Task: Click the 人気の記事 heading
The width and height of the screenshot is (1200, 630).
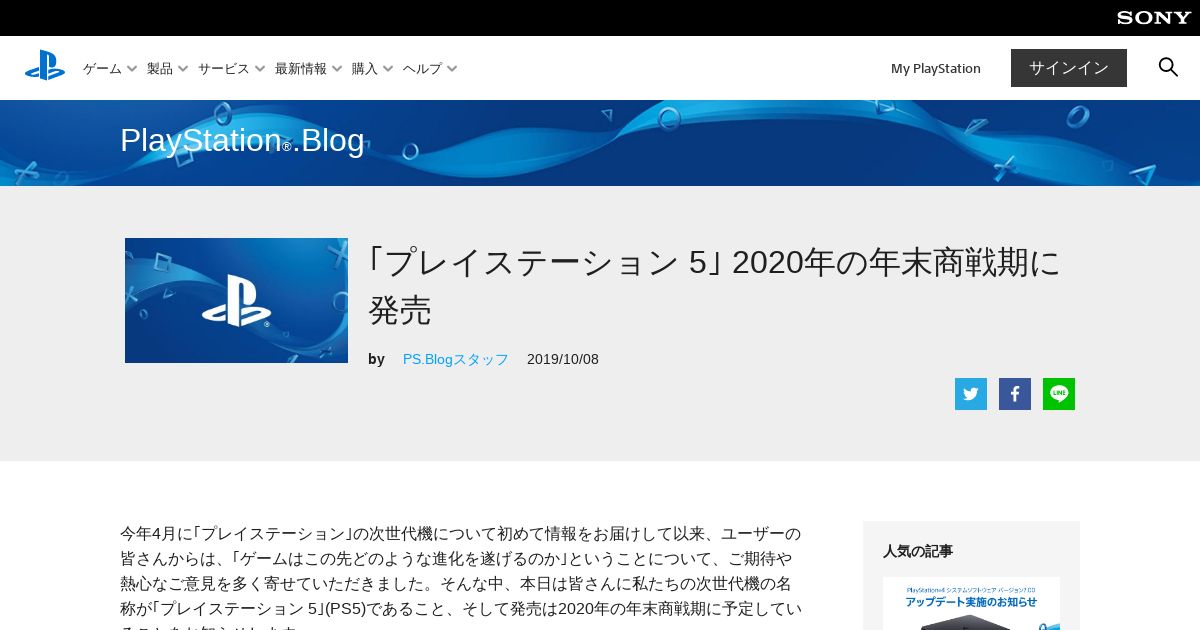Action: click(918, 551)
